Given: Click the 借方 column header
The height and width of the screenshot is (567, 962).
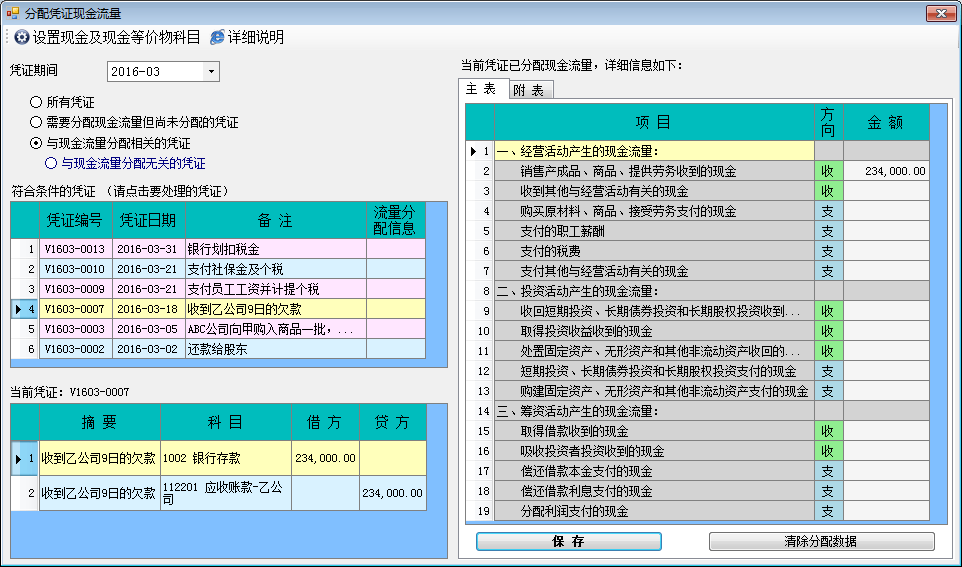Looking at the screenshot, I should pos(325,422).
